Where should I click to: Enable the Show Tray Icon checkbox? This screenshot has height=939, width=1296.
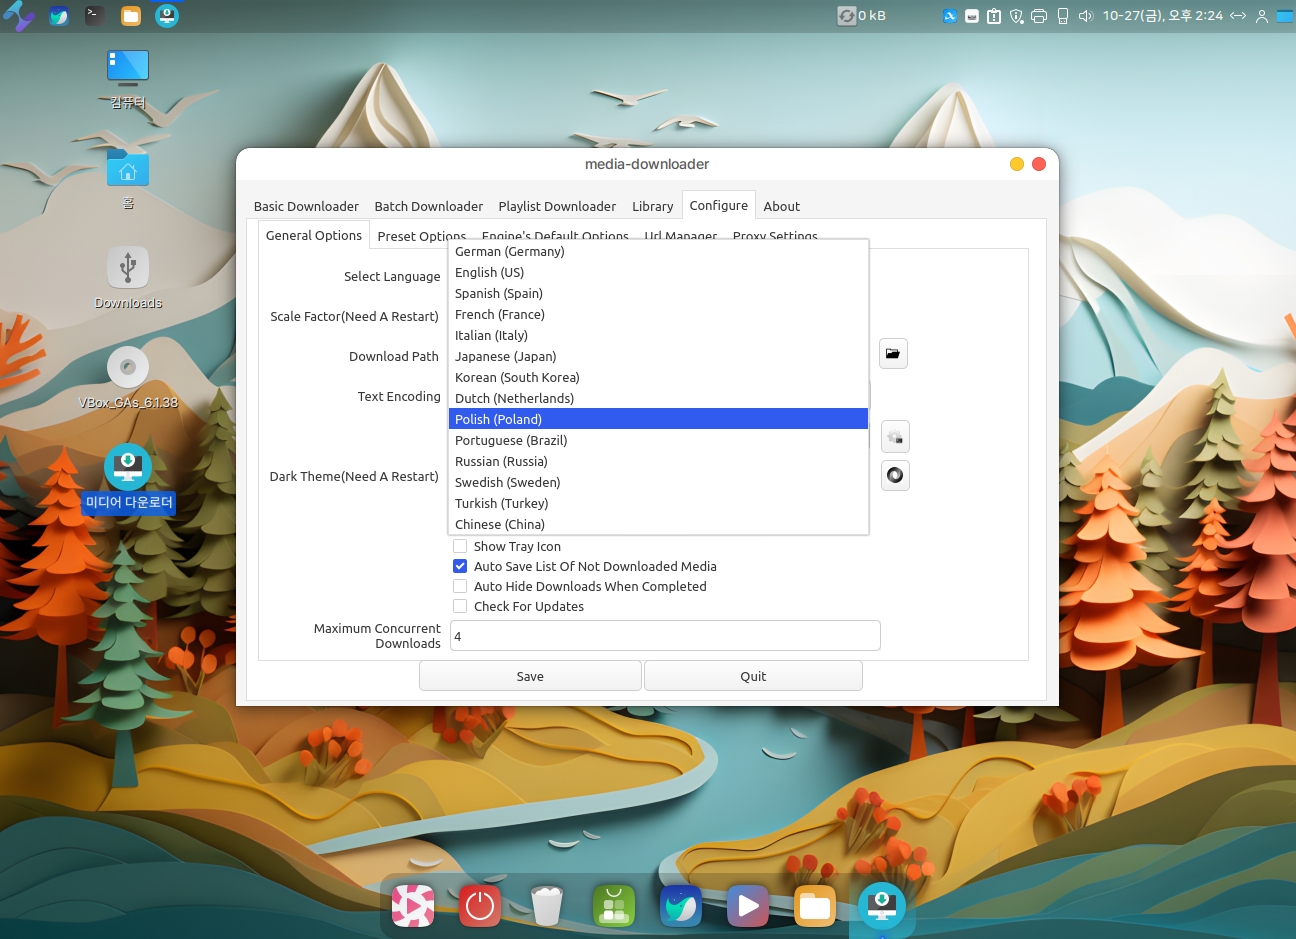tap(460, 546)
